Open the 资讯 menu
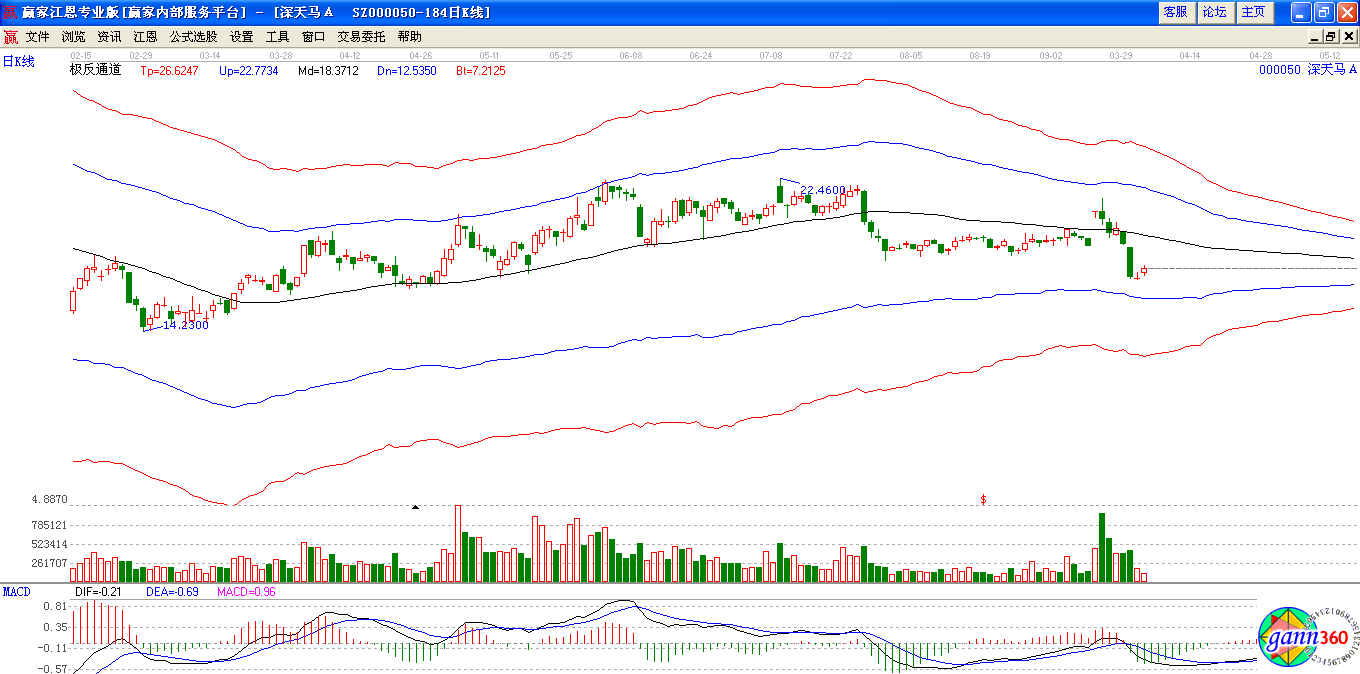This screenshot has width=1360, height=674. pyautogui.click(x=109, y=37)
